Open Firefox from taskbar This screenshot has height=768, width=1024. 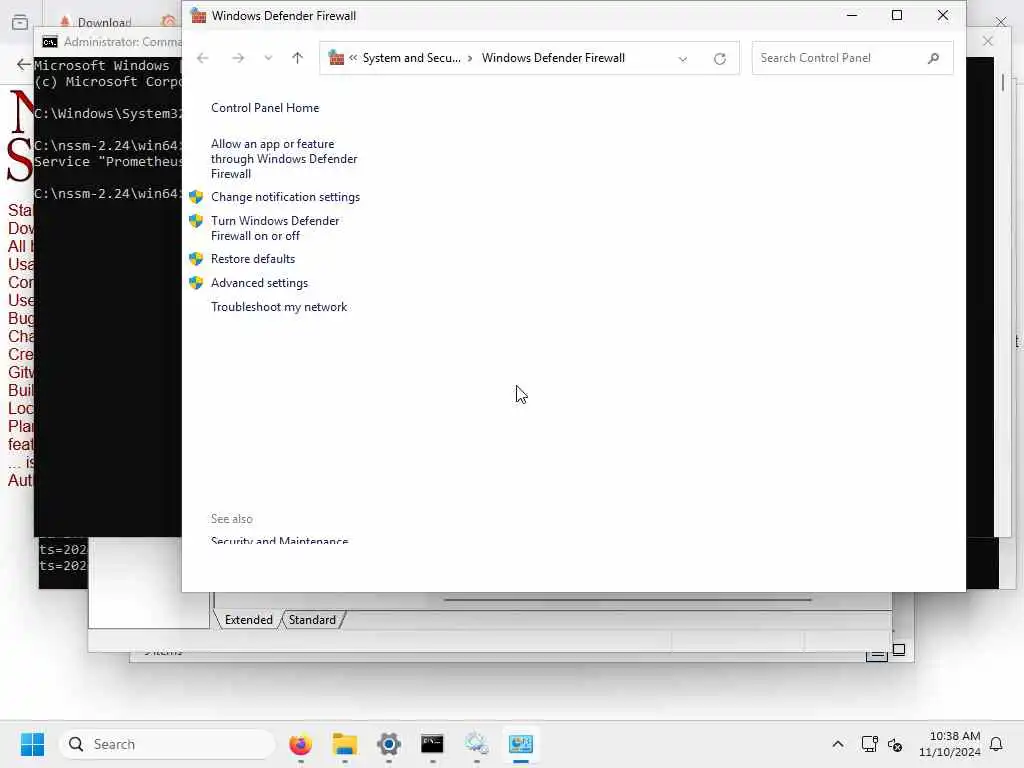300,744
